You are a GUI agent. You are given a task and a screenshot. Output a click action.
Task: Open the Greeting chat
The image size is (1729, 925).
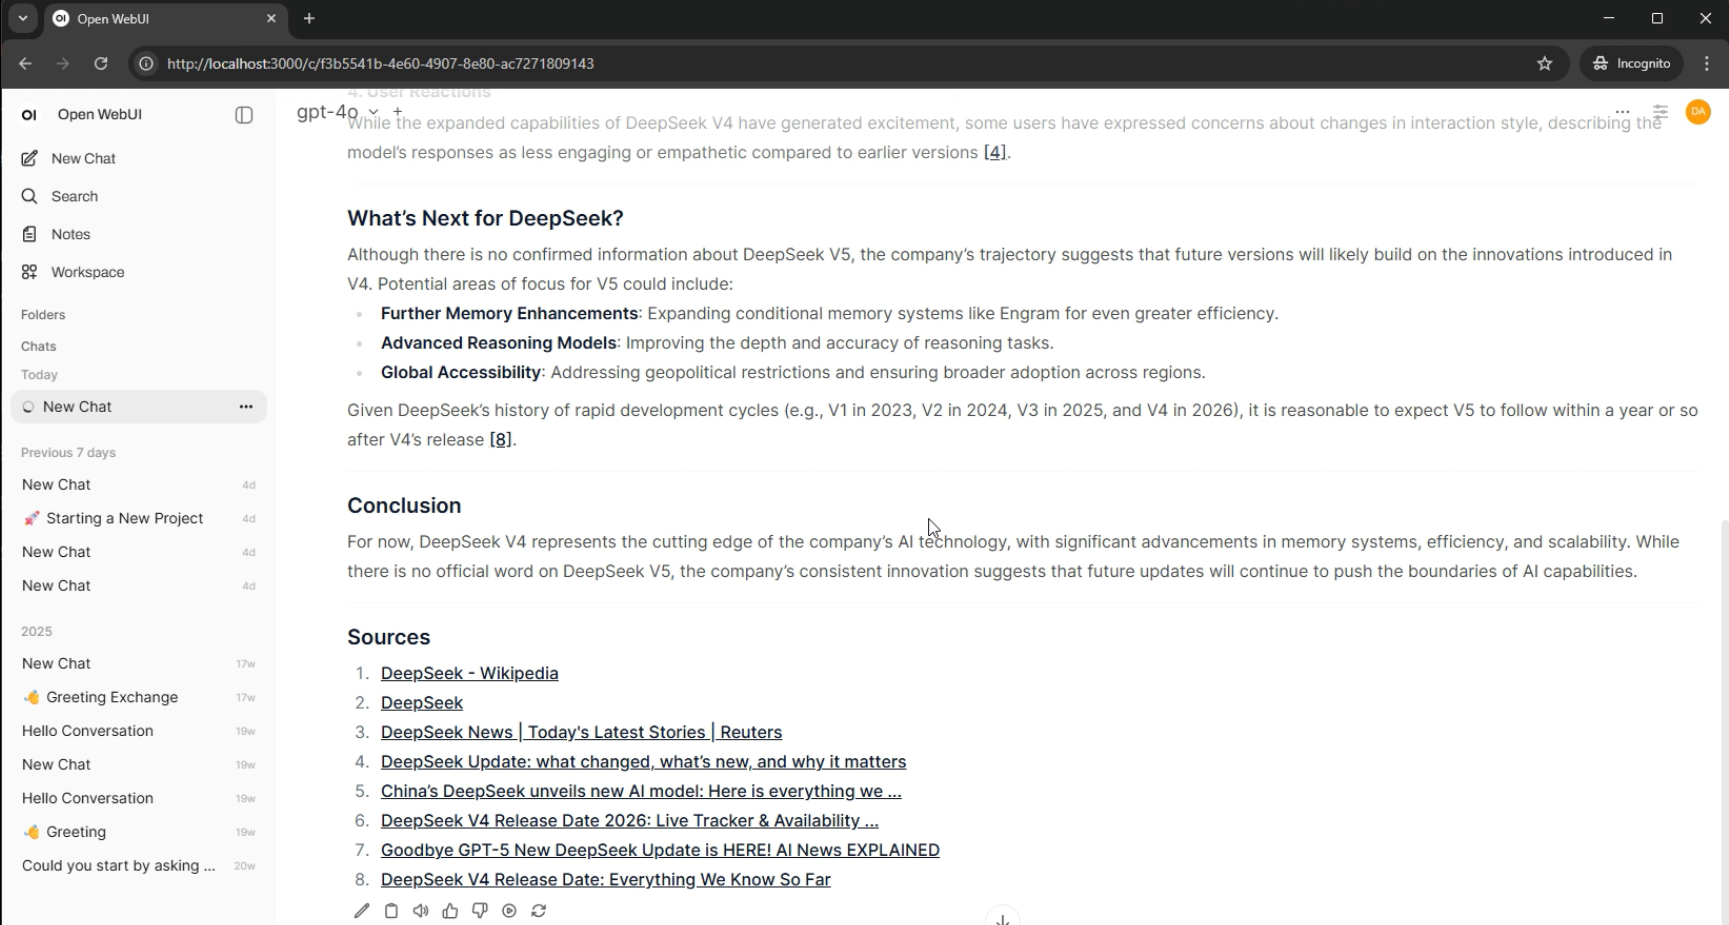coord(138,832)
